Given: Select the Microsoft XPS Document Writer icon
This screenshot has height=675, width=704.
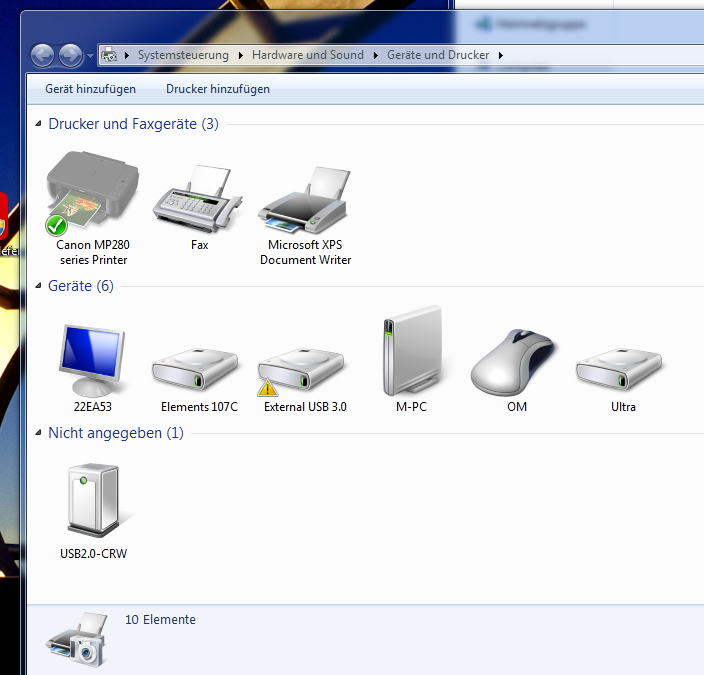Looking at the screenshot, I should point(304,200).
